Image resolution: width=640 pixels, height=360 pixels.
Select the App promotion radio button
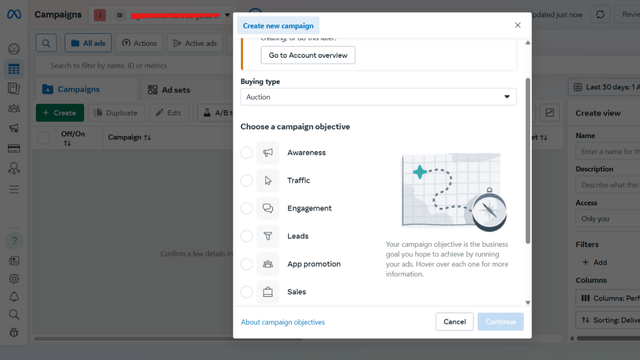(x=247, y=264)
